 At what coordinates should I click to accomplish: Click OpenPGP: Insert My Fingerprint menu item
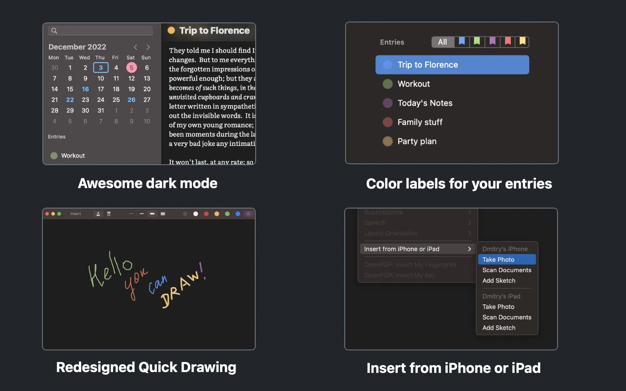point(410,265)
